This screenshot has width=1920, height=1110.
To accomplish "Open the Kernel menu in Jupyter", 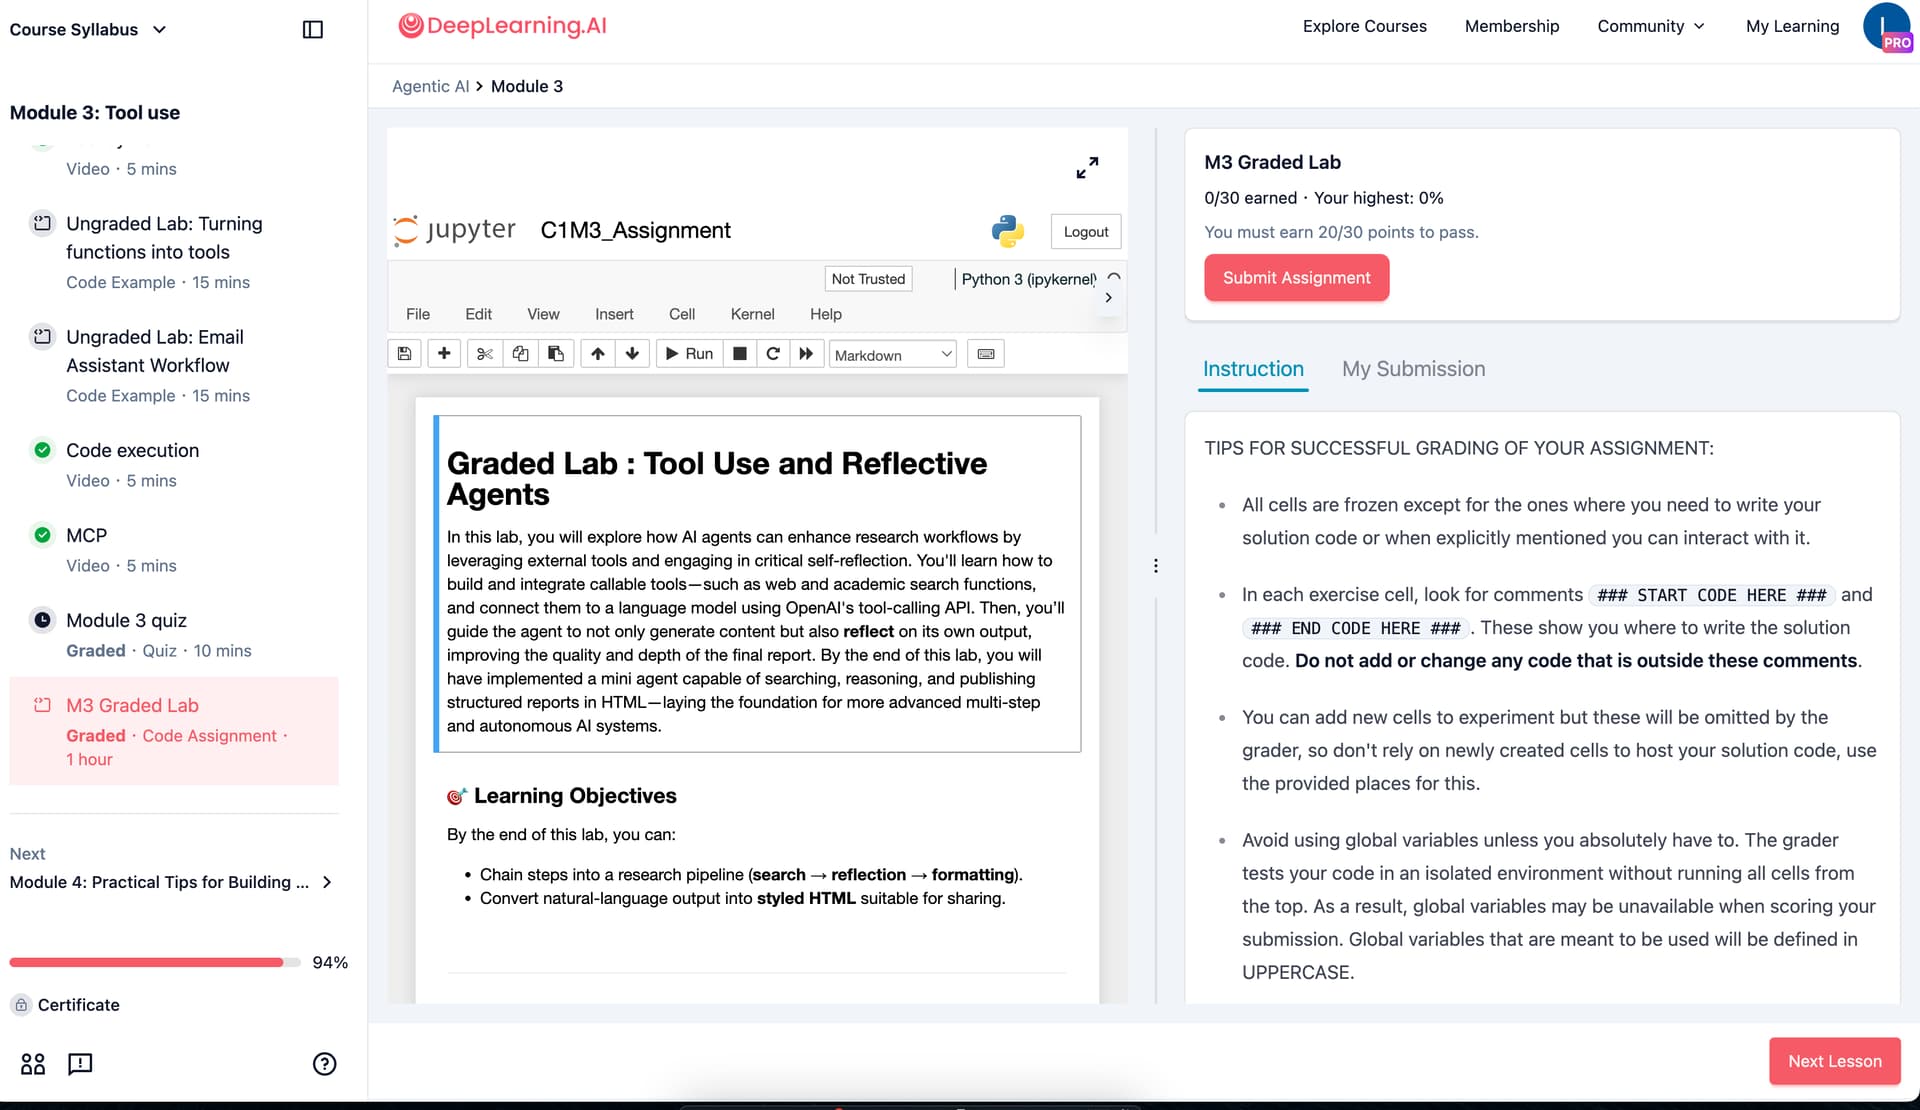I will click(752, 314).
